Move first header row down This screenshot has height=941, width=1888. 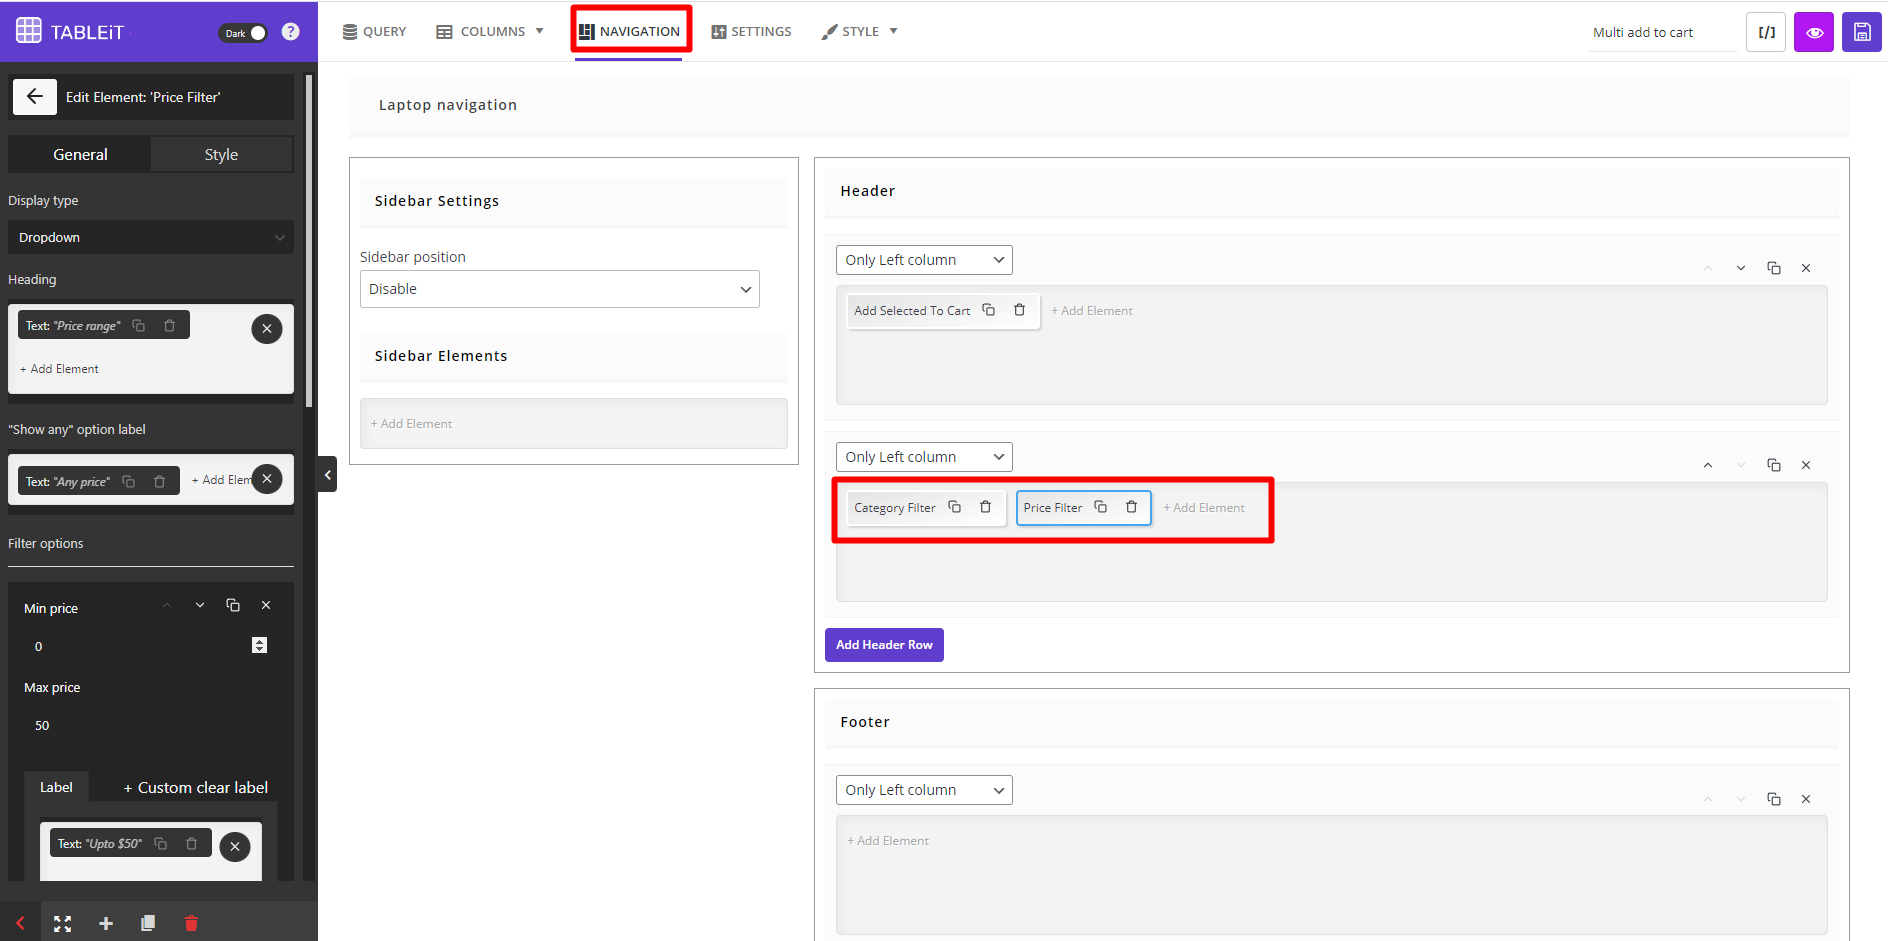click(x=1741, y=268)
